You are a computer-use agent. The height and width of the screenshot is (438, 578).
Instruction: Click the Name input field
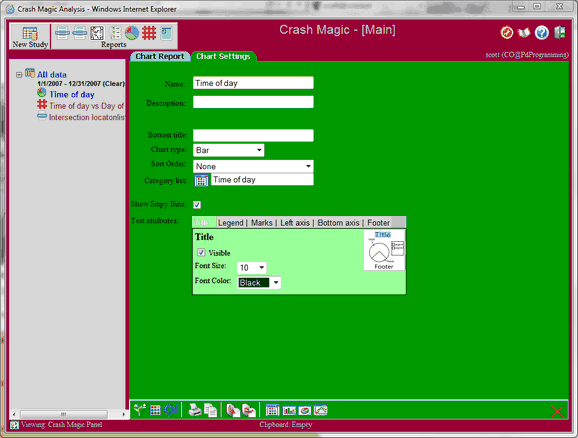click(x=253, y=83)
